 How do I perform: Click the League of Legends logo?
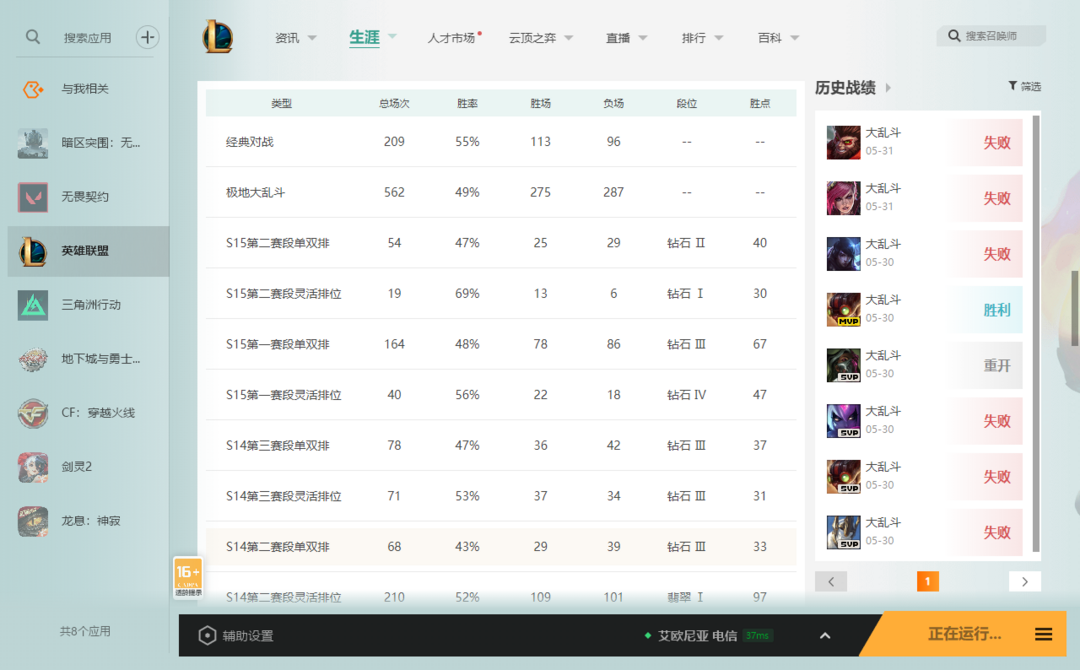pos(218,36)
